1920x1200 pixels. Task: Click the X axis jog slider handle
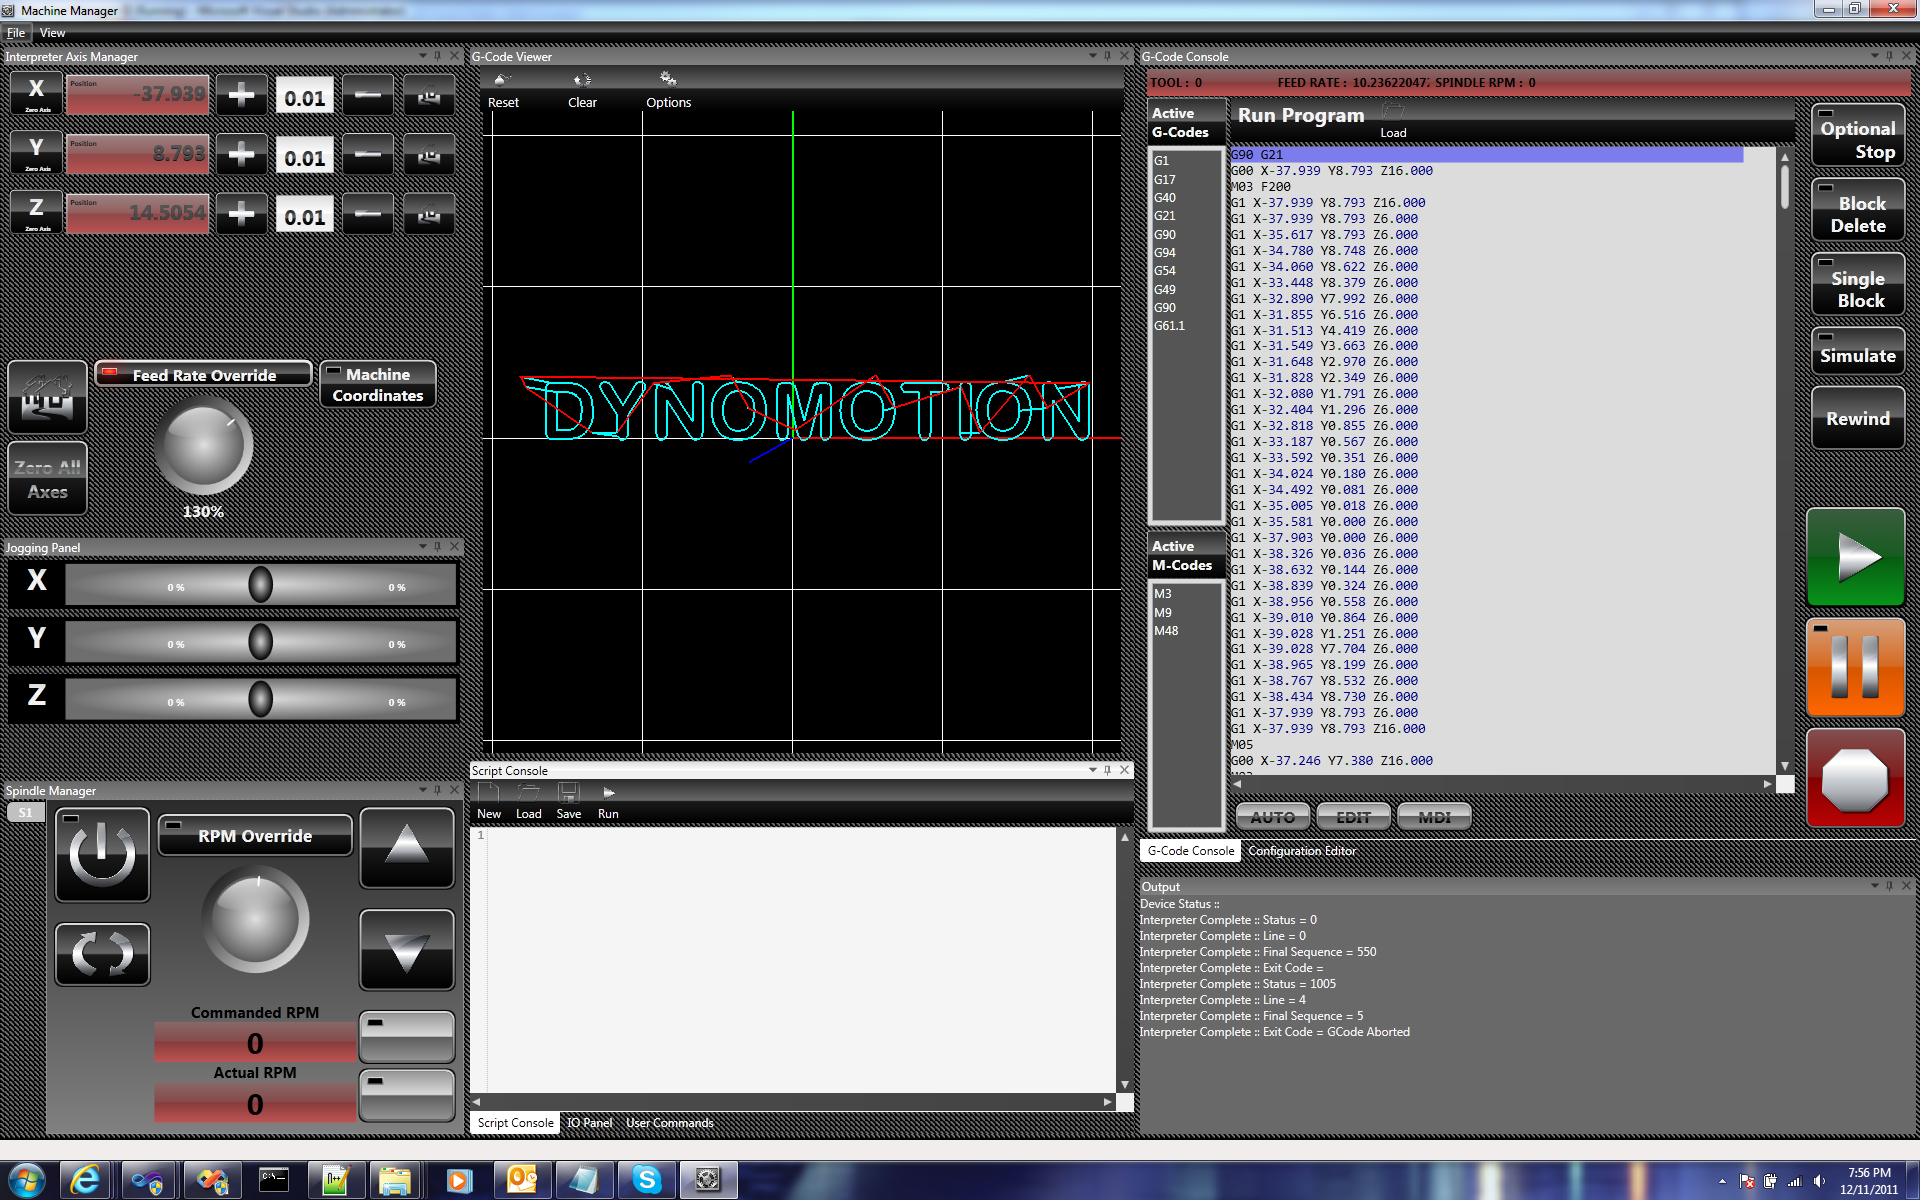[x=260, y=585]
